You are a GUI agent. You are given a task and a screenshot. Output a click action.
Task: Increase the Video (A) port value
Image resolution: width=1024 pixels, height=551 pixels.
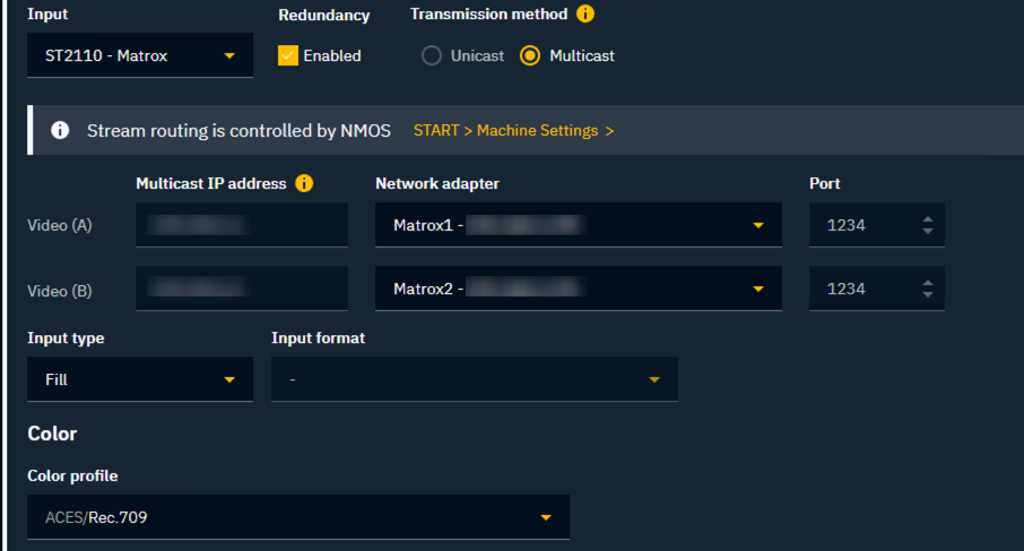(927, 219)
